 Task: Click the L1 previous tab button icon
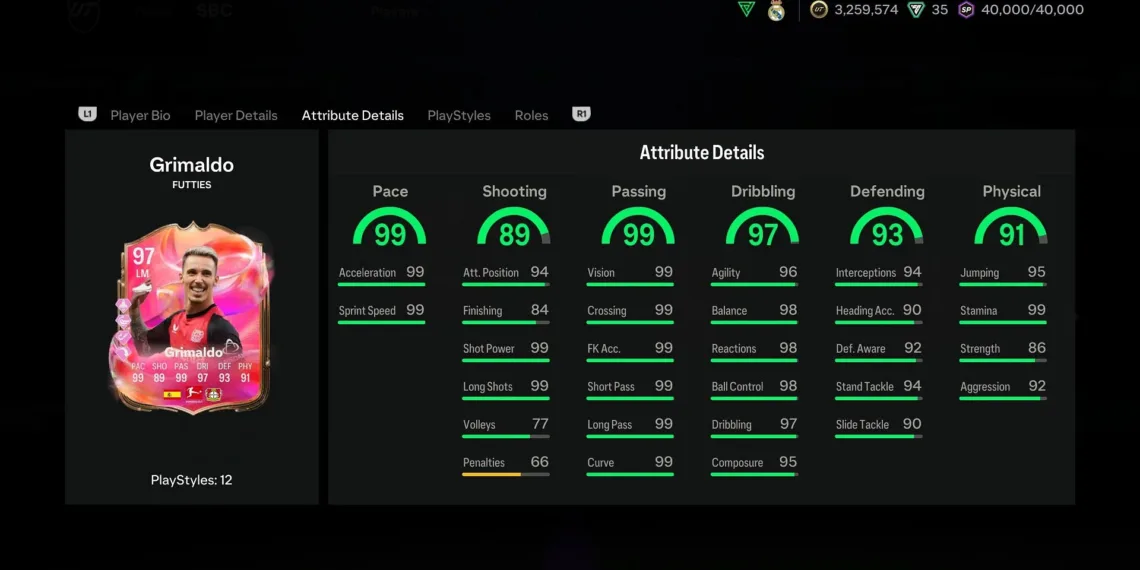(x=87, y=115)
